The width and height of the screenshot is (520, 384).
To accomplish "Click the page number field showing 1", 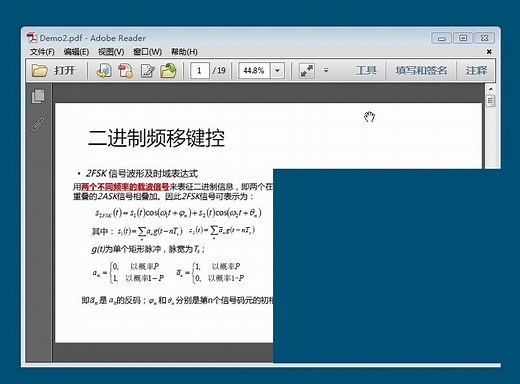I will (200, 71).
